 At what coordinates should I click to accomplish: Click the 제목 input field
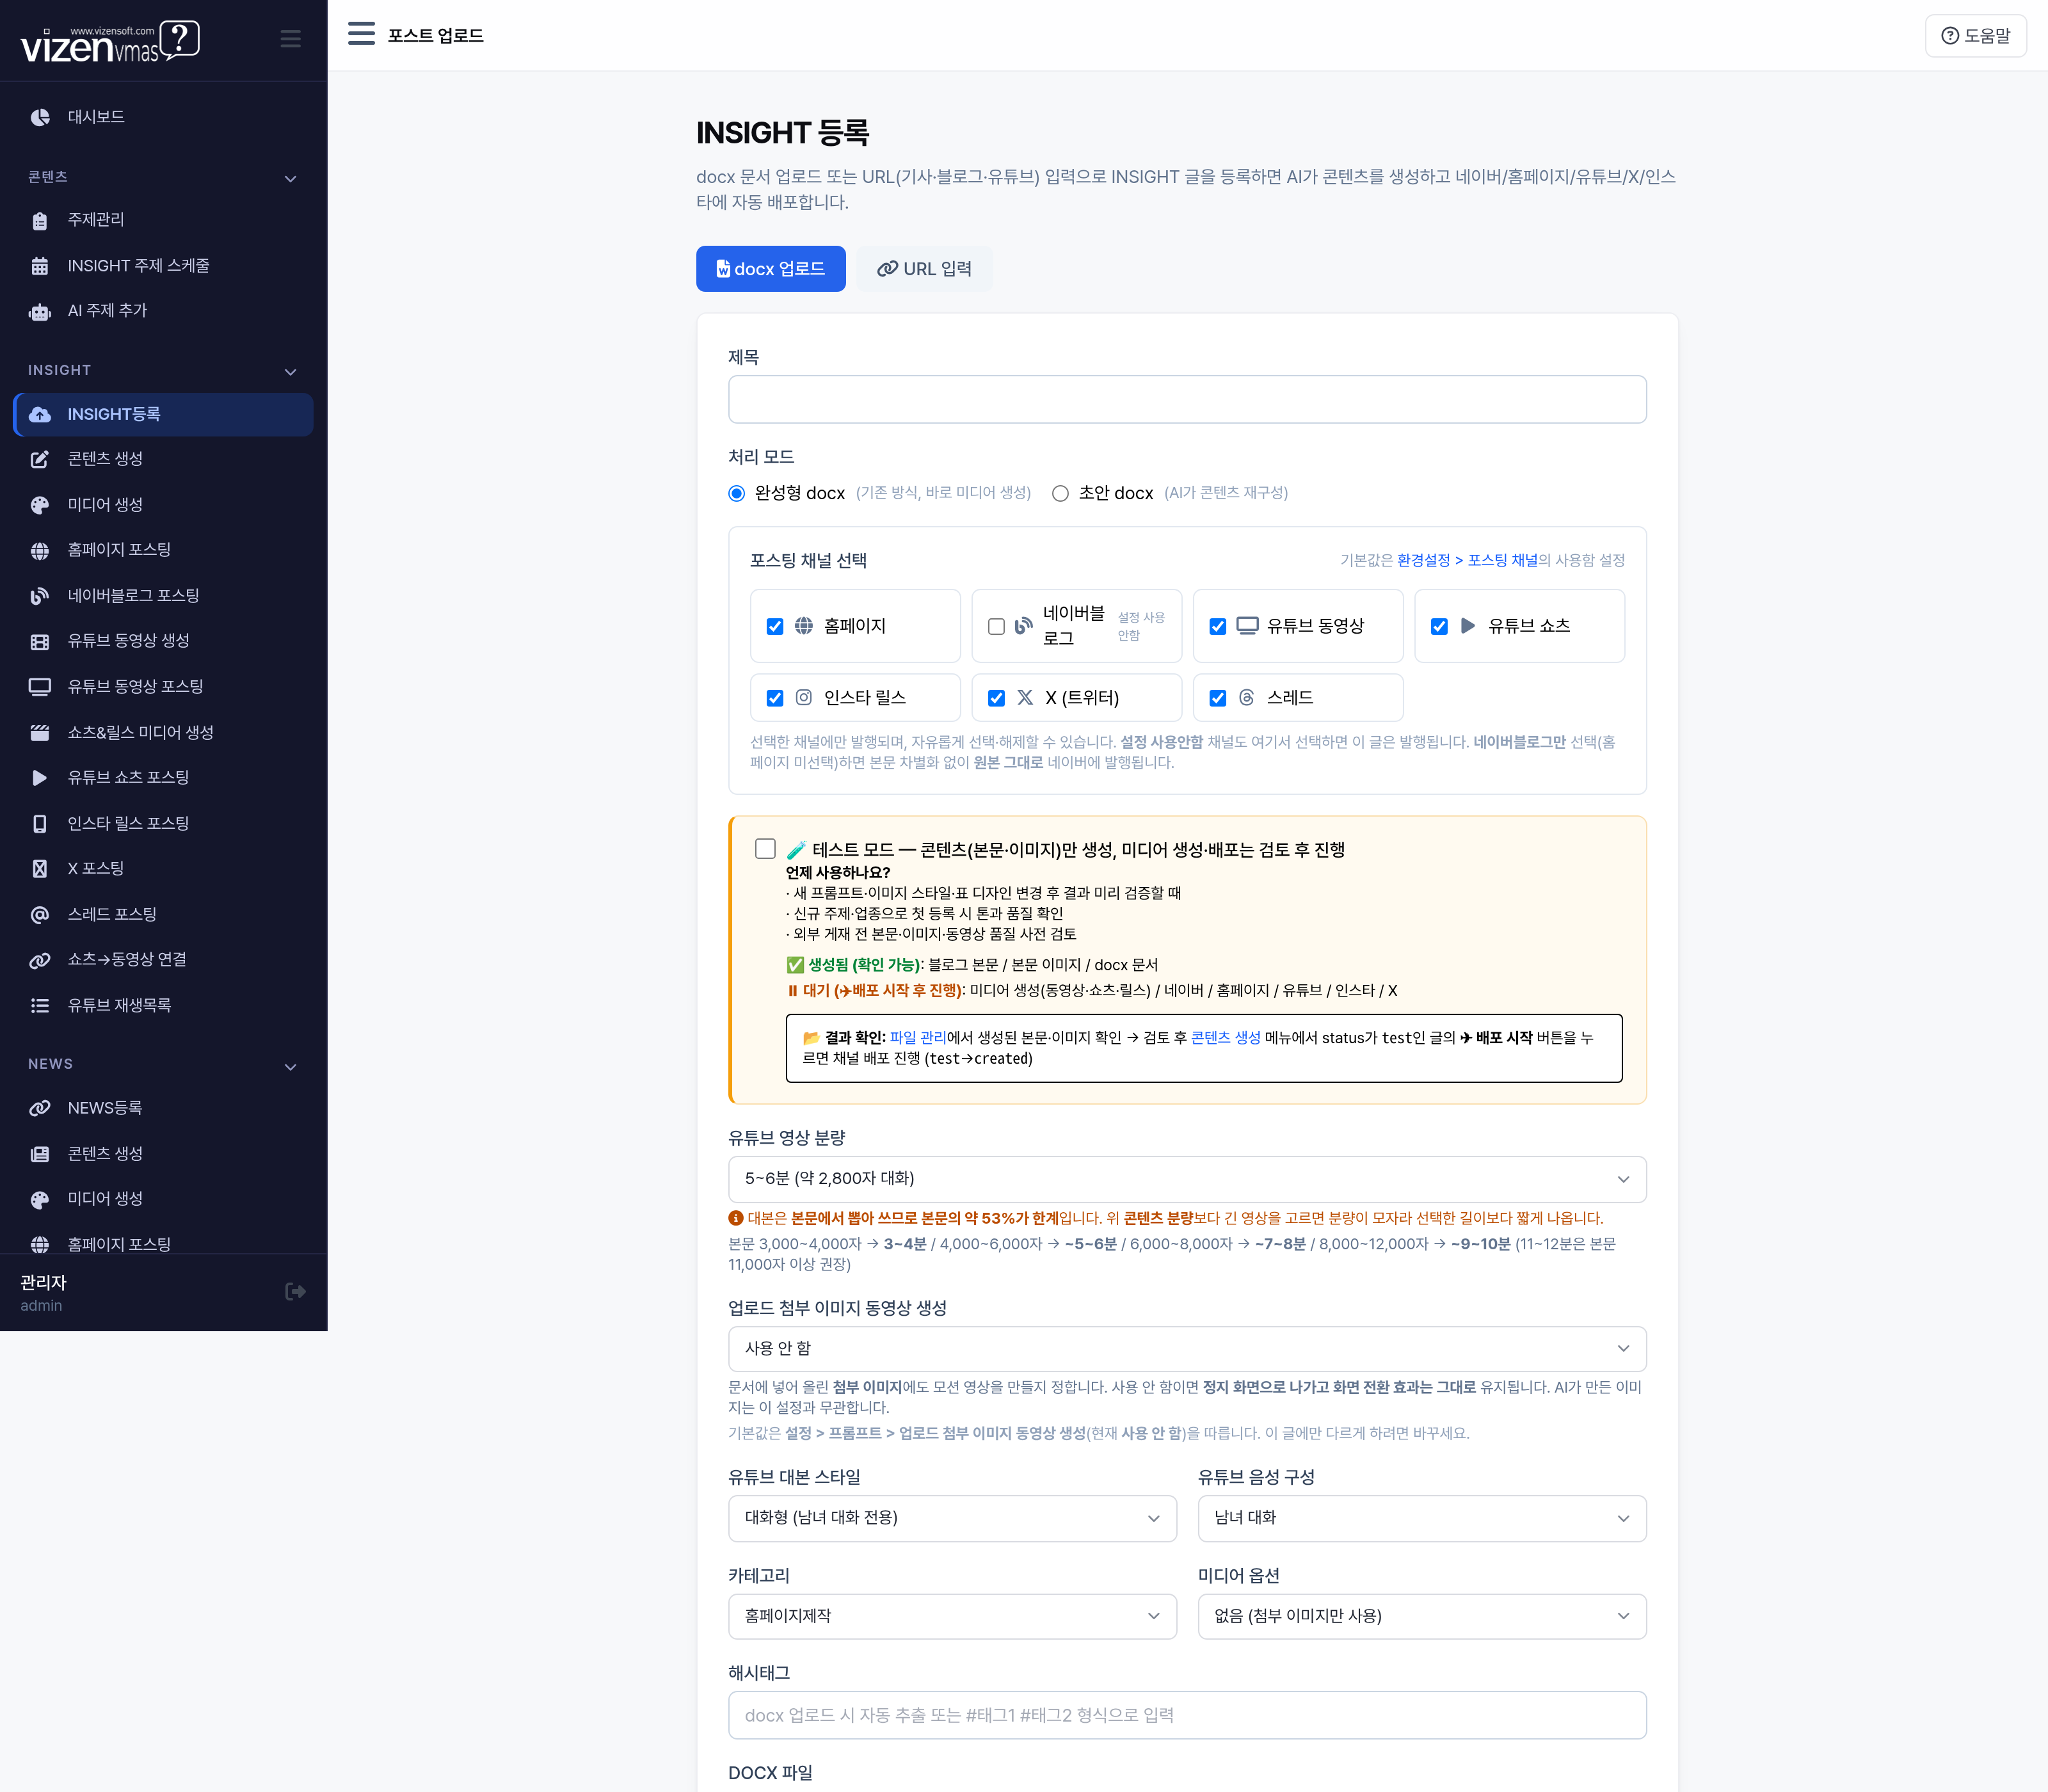click(x=1187, y=400)
